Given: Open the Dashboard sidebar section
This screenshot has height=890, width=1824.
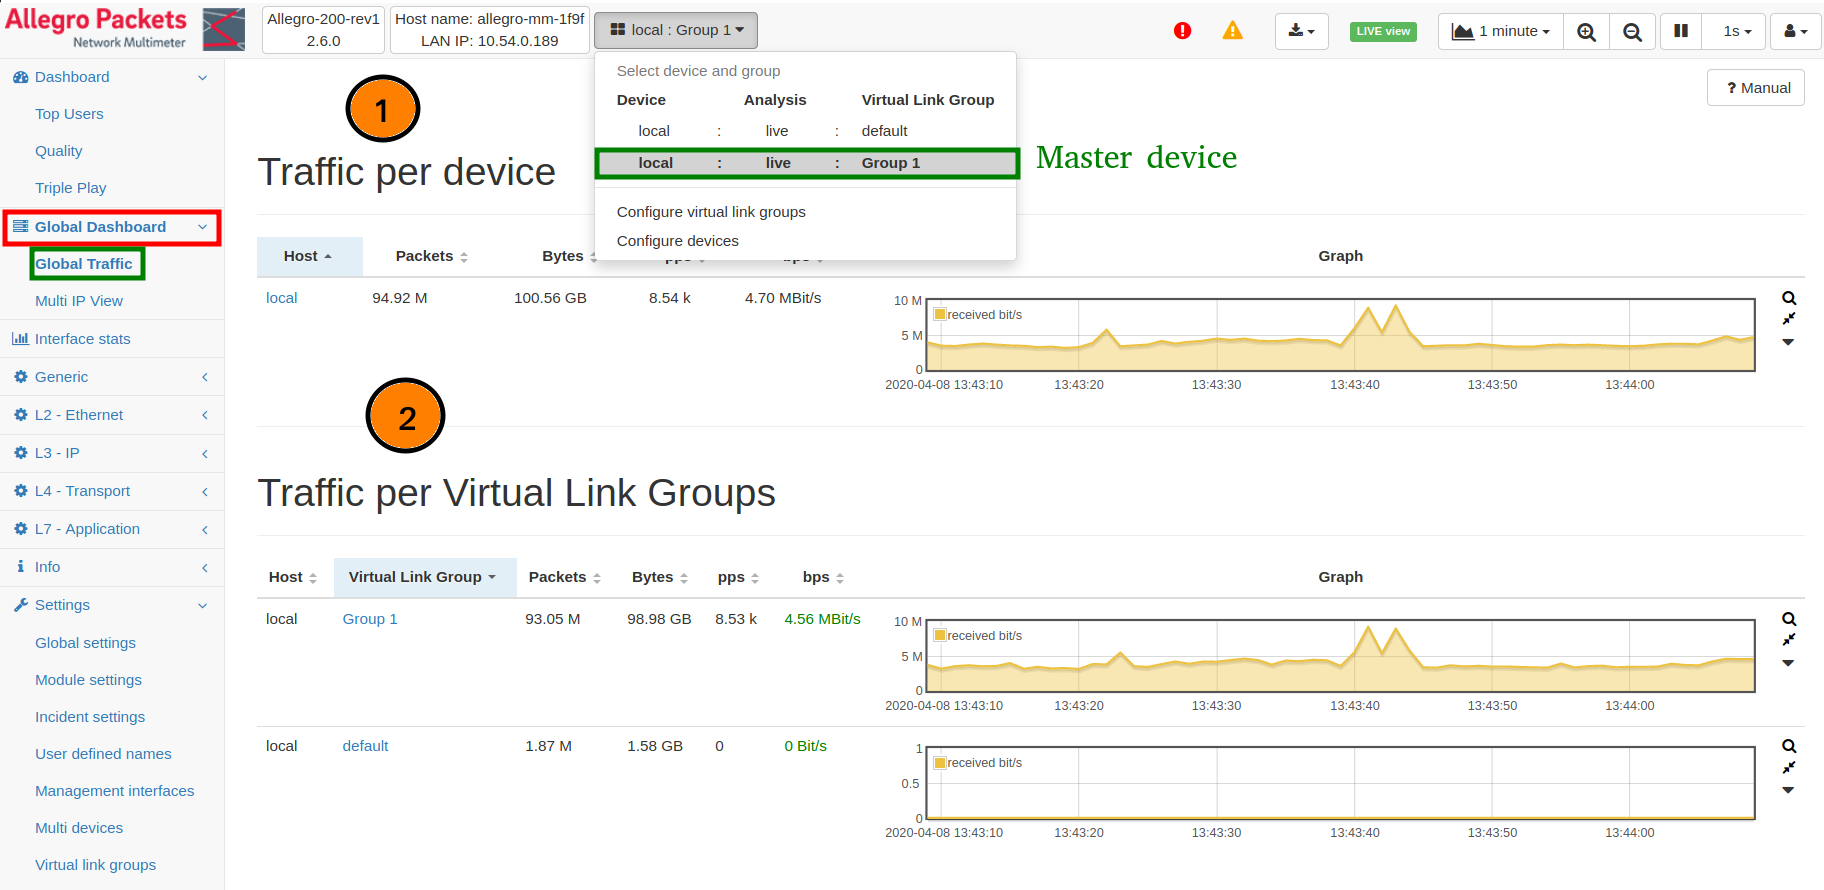Looking at the screenshot, I should 72,77.
